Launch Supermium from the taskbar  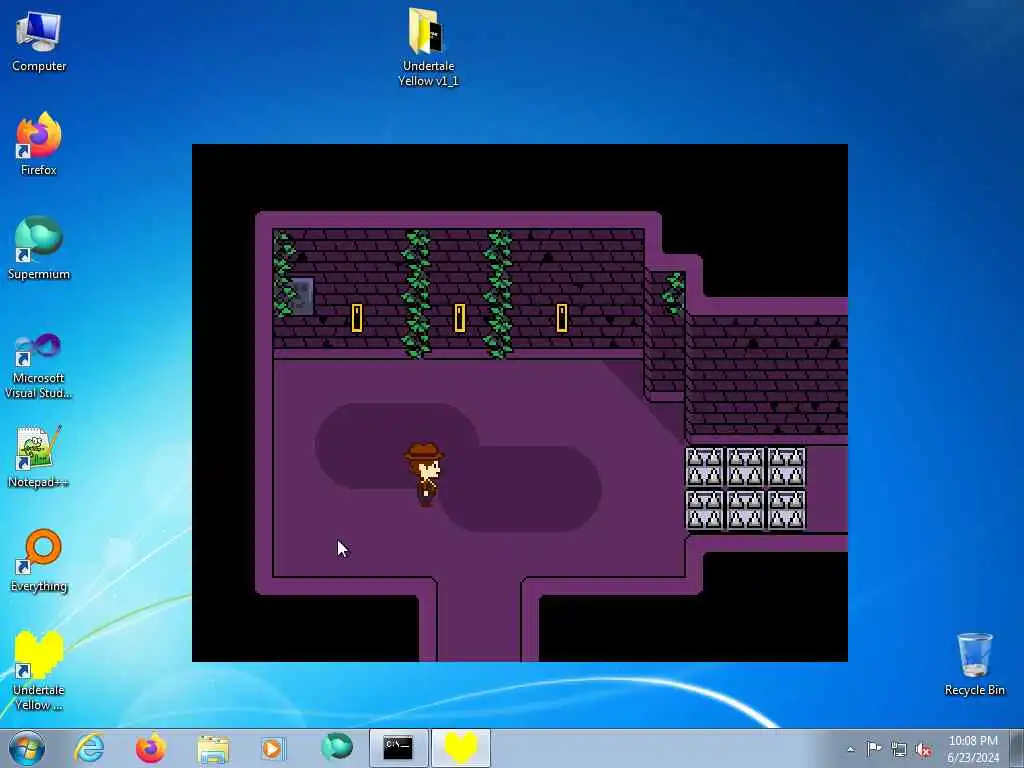(x=337, y=748)
